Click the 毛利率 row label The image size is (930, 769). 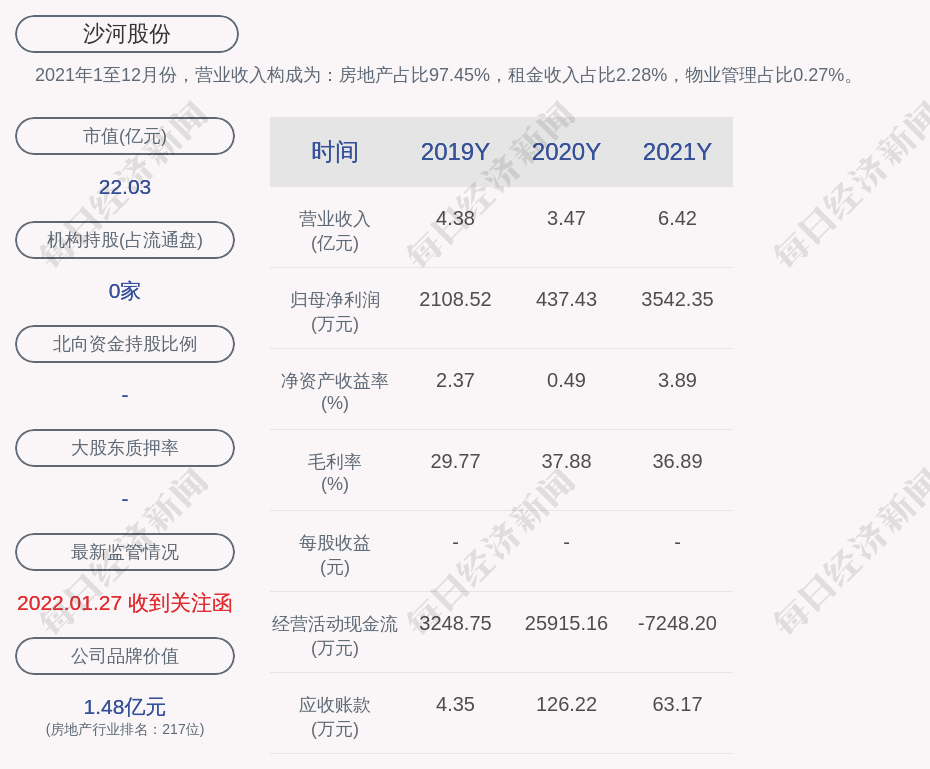pyautogui.click(x=335, y=472)
